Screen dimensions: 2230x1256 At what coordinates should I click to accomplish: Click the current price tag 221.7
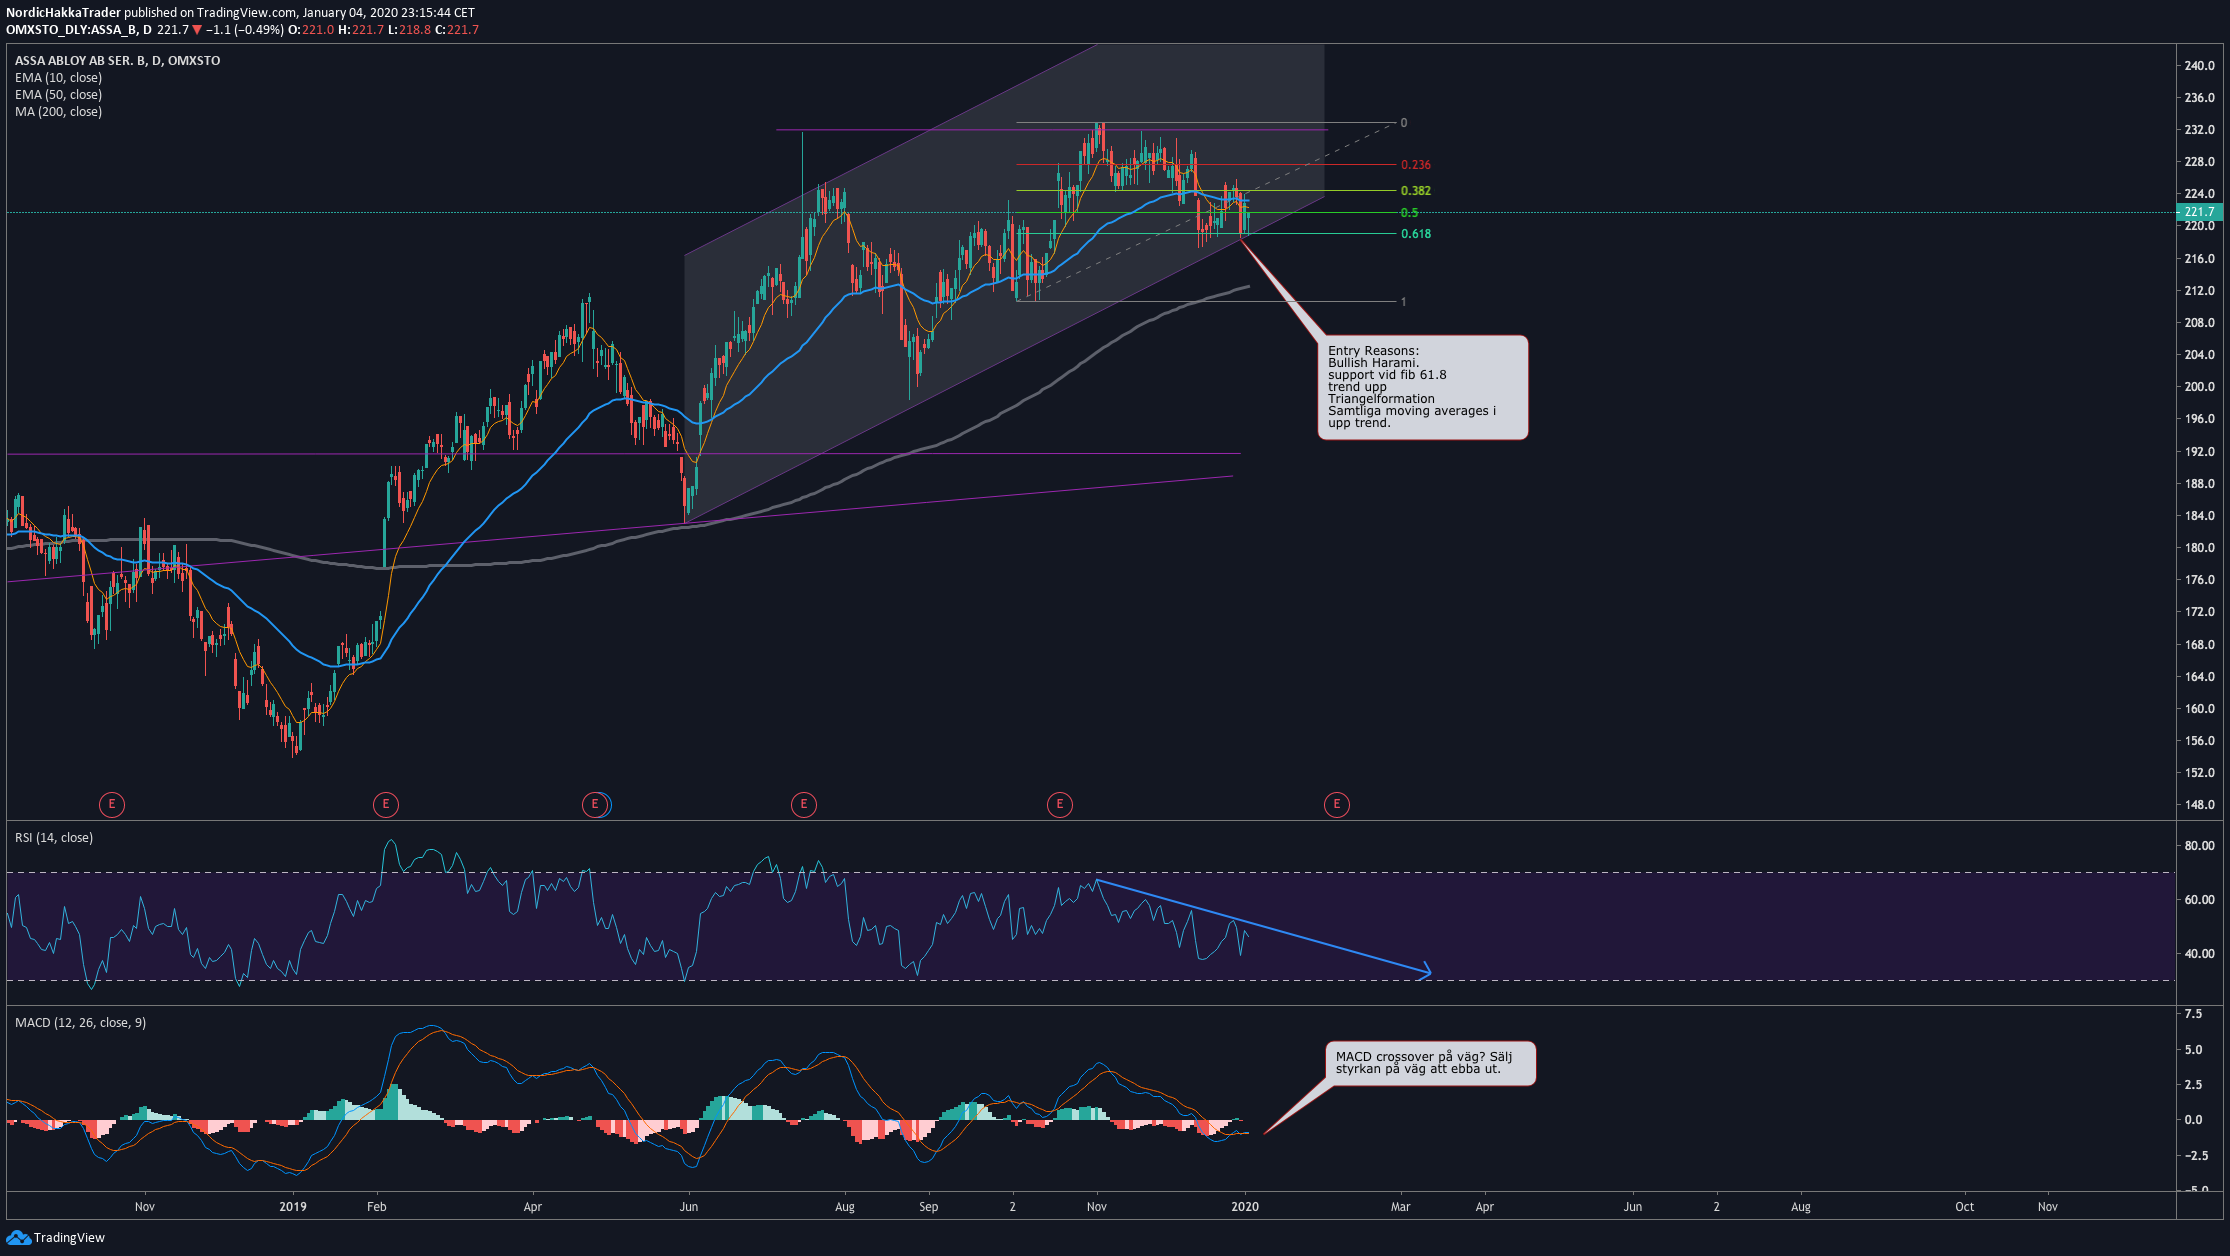(x=2199, y=212)
